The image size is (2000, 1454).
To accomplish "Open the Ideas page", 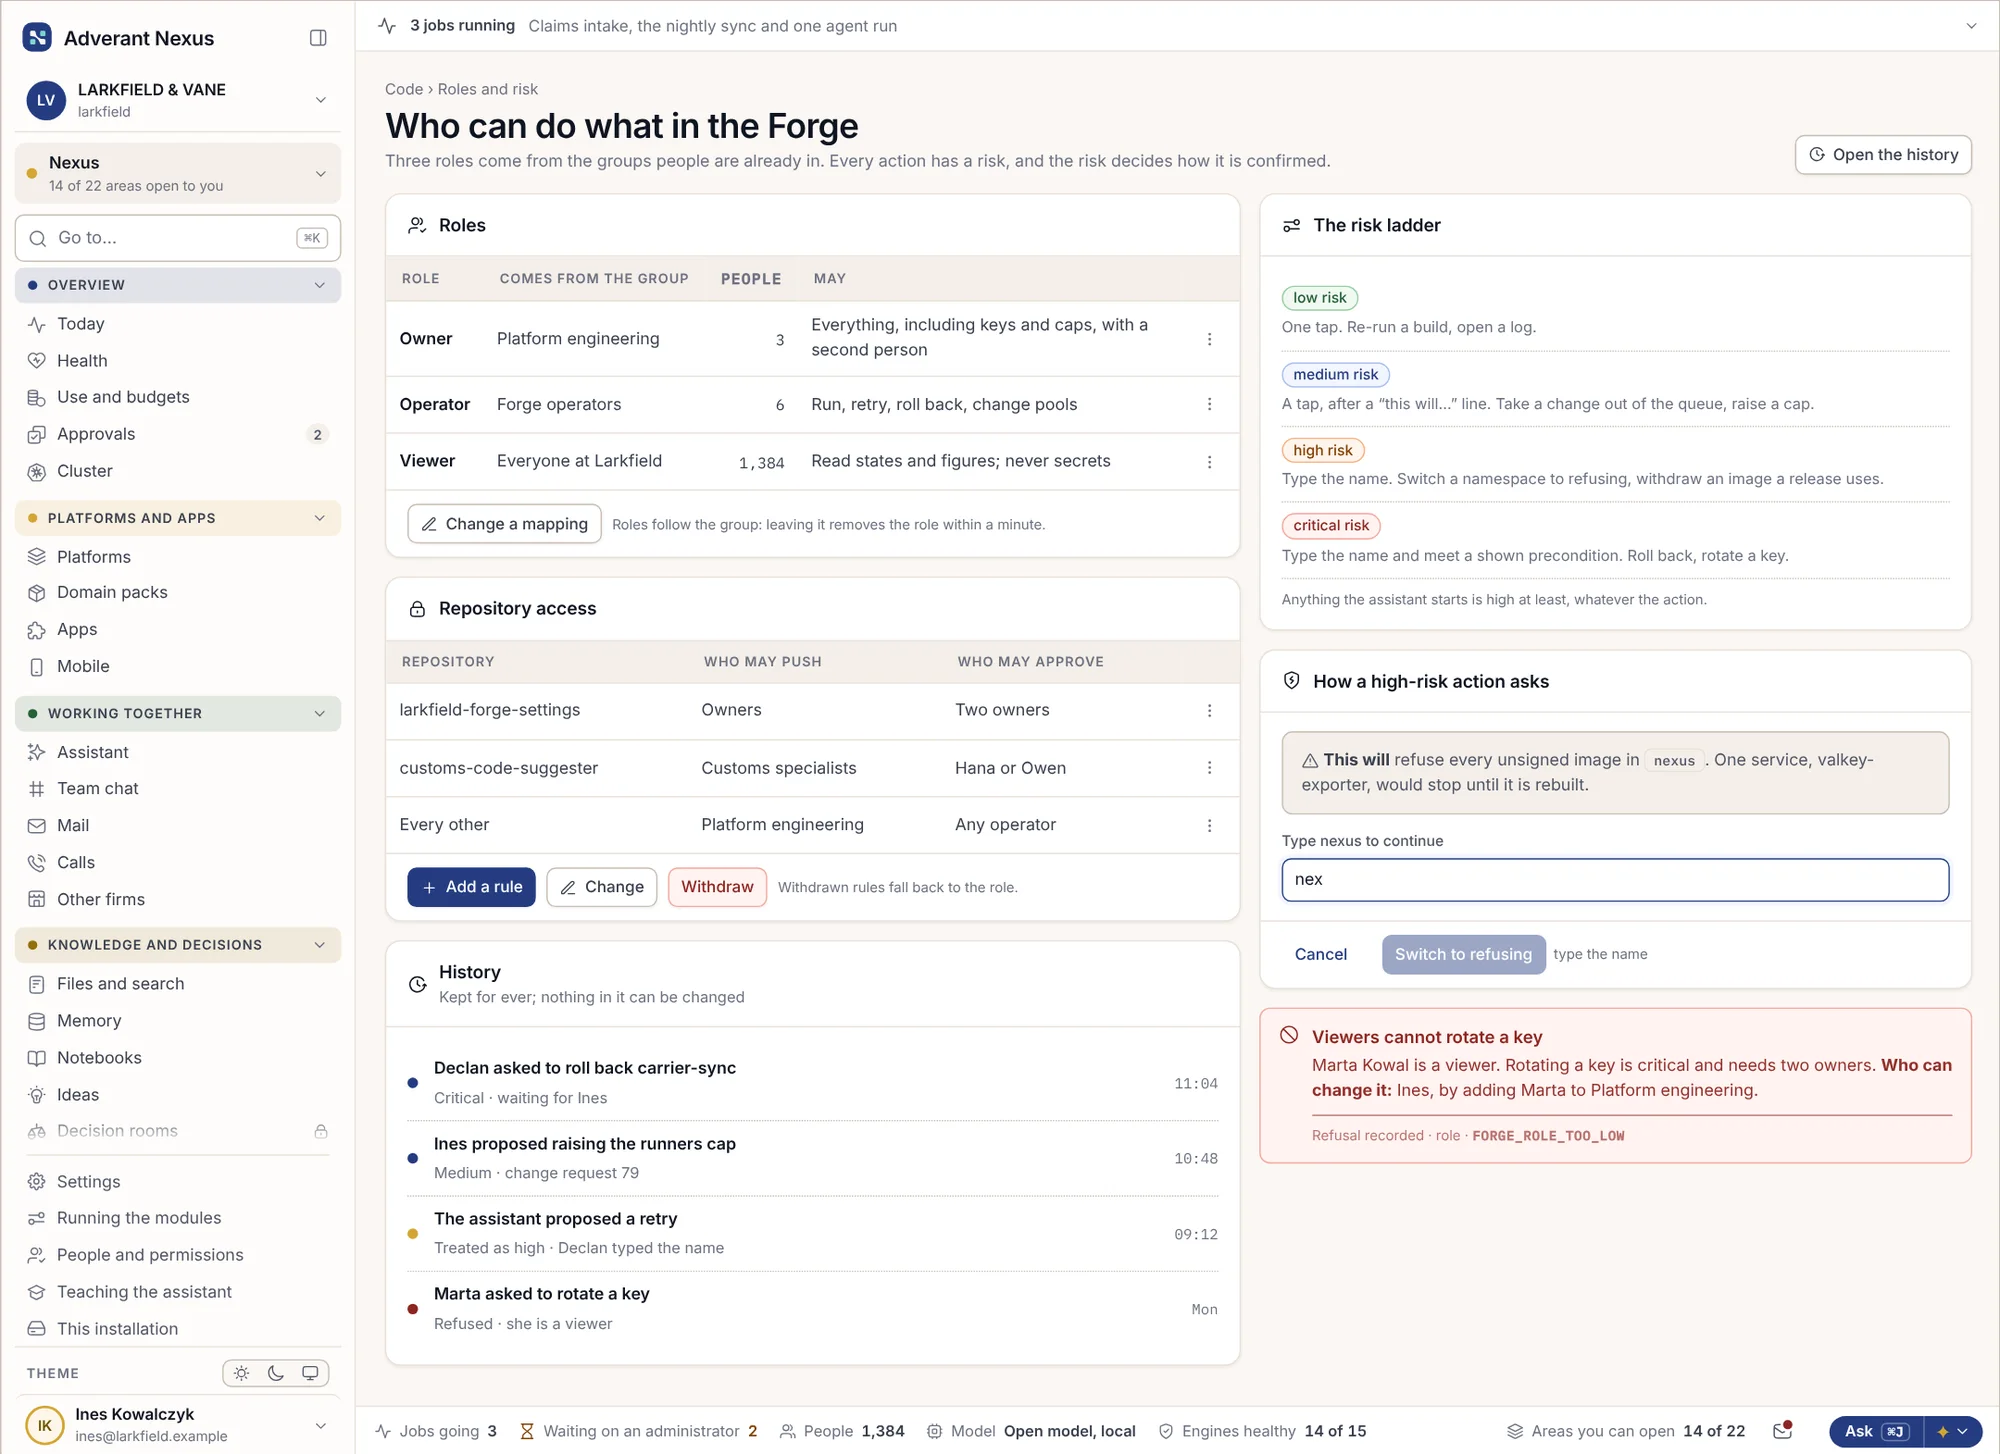I will 178,1095.
